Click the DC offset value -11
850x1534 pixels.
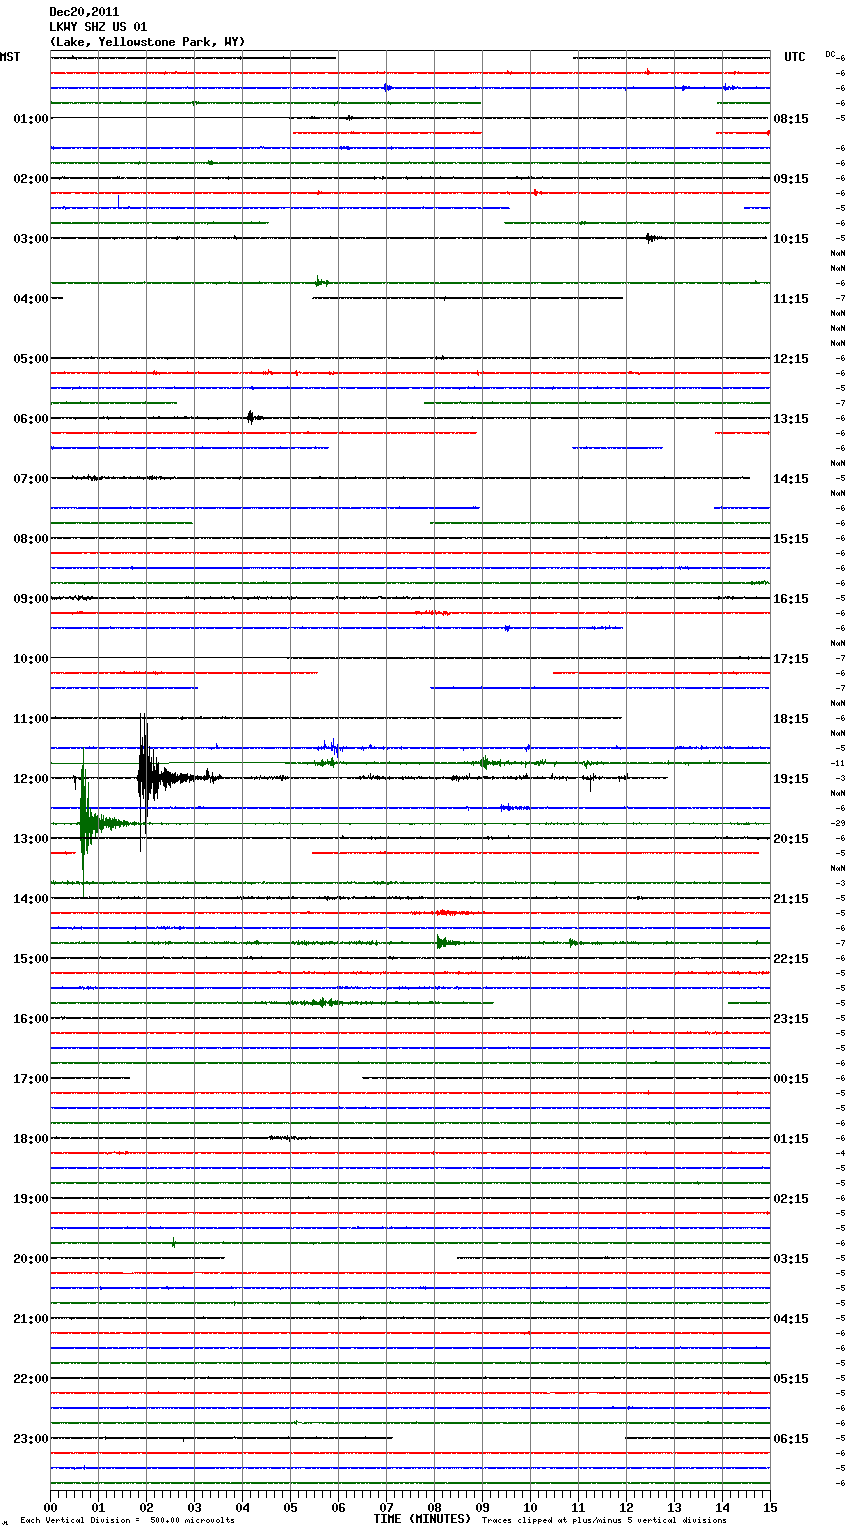click(838, 763)
